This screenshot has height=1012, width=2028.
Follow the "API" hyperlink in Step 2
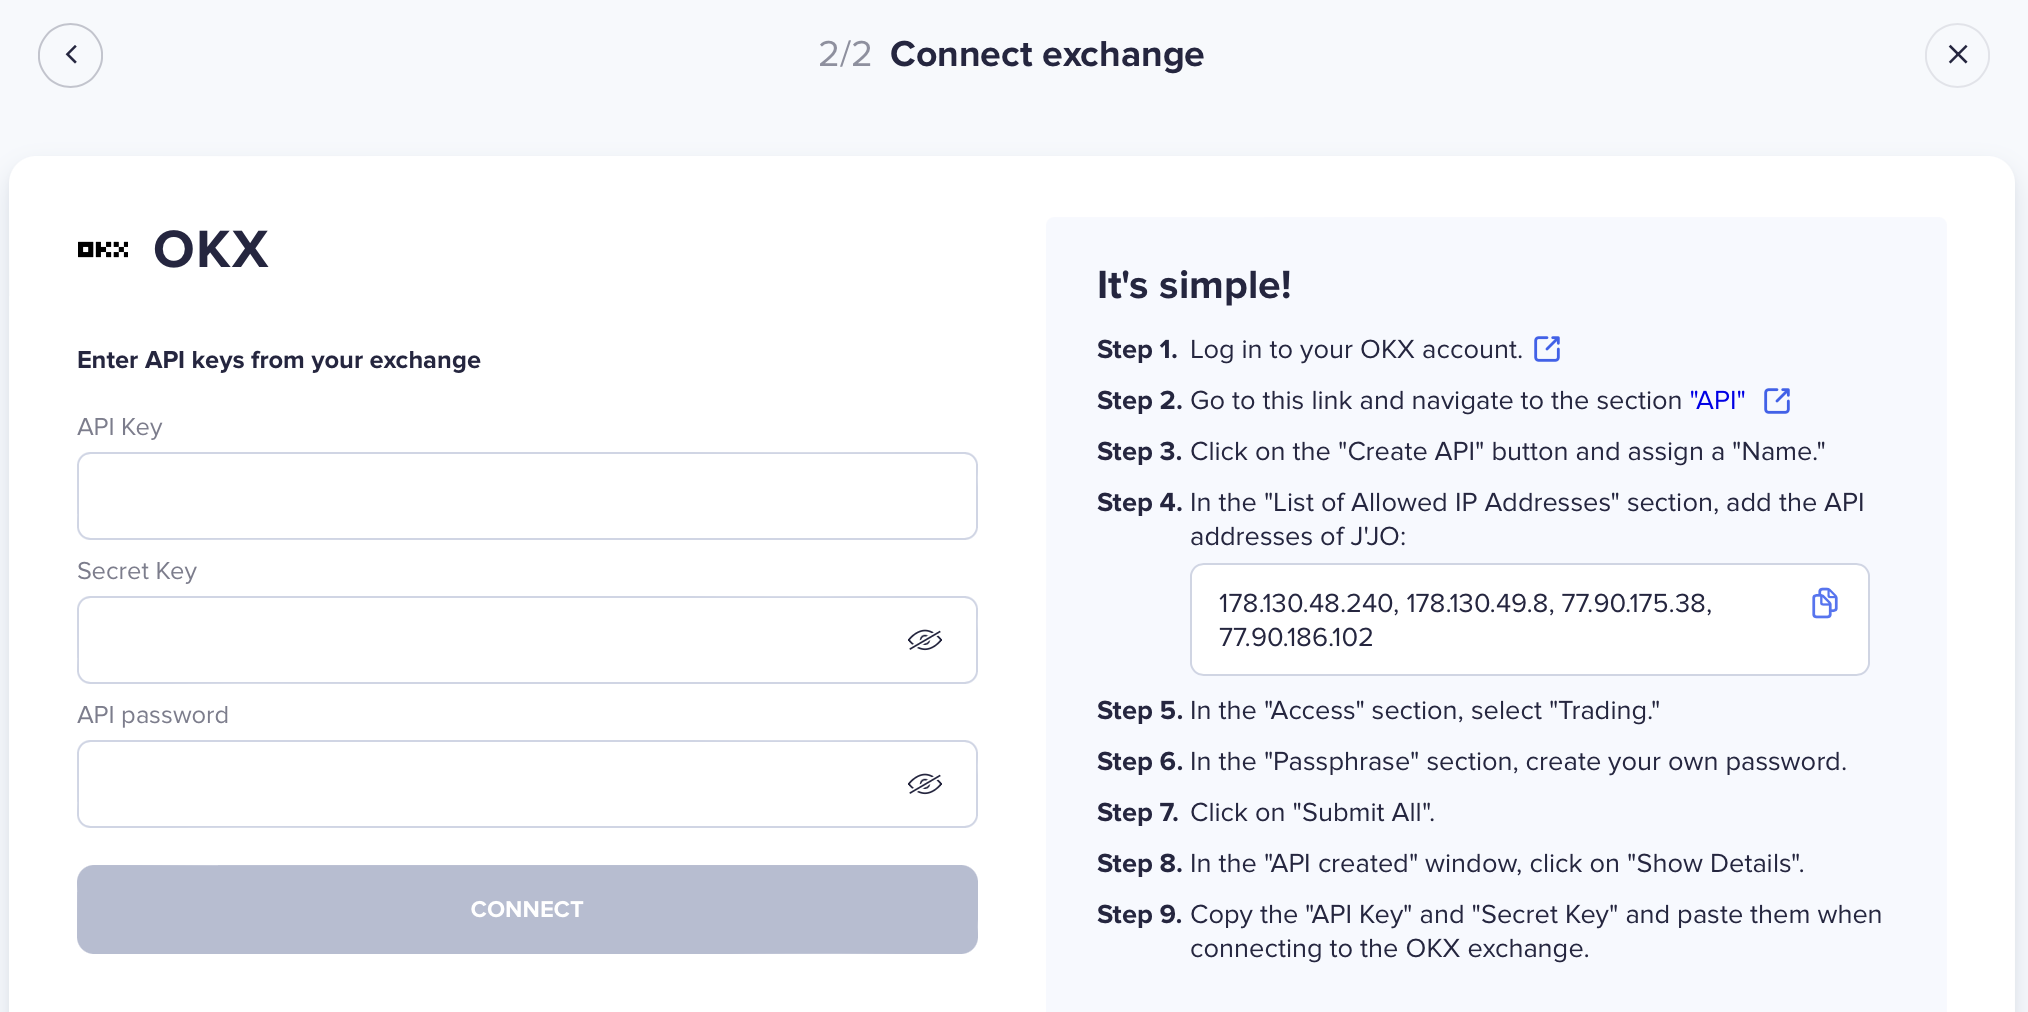(x=1717, y=400)
